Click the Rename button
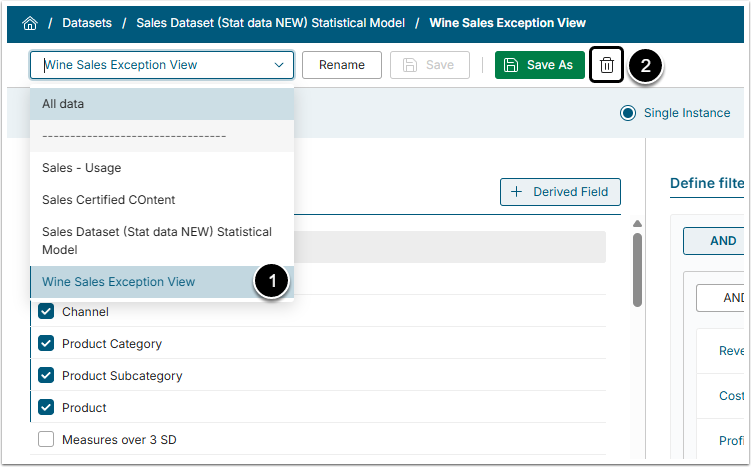The height and width of the screenshot is (467, 751). pos(341,65)
